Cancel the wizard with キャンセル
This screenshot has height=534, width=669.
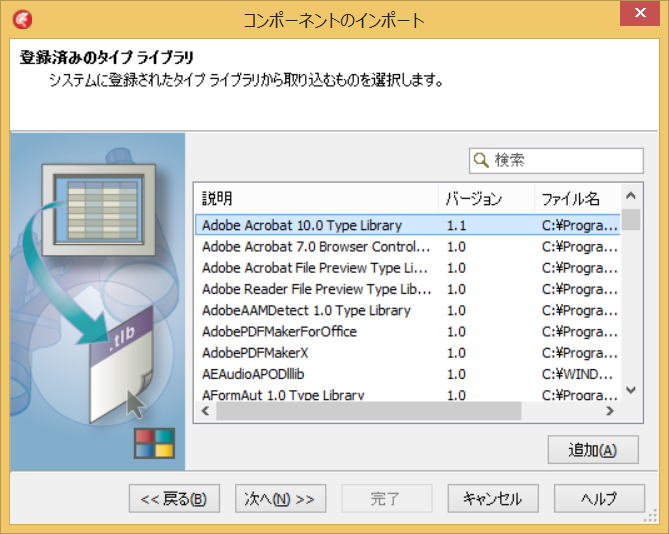[x=493, y=499]
